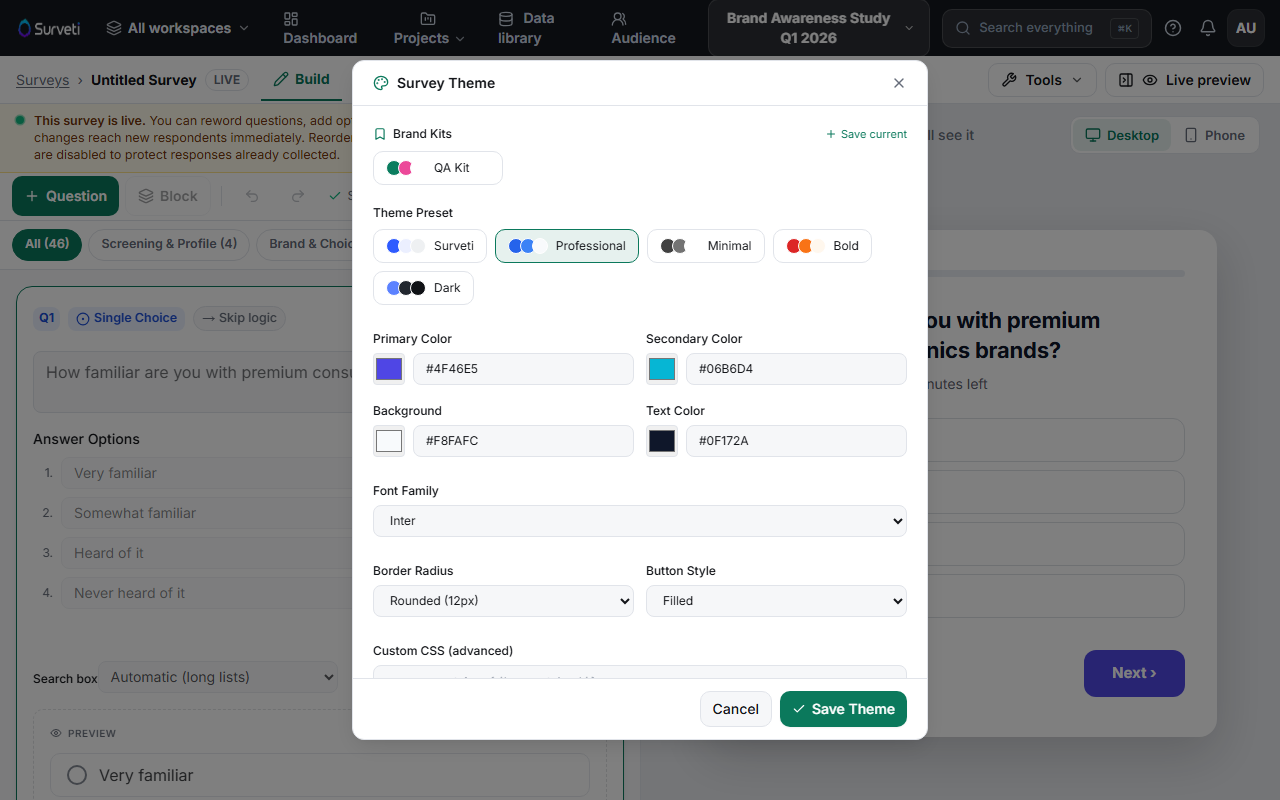Viewport: 1280px width, 800px height.
Task: Click the Search everything field
Action: (x=1047, y=28)
